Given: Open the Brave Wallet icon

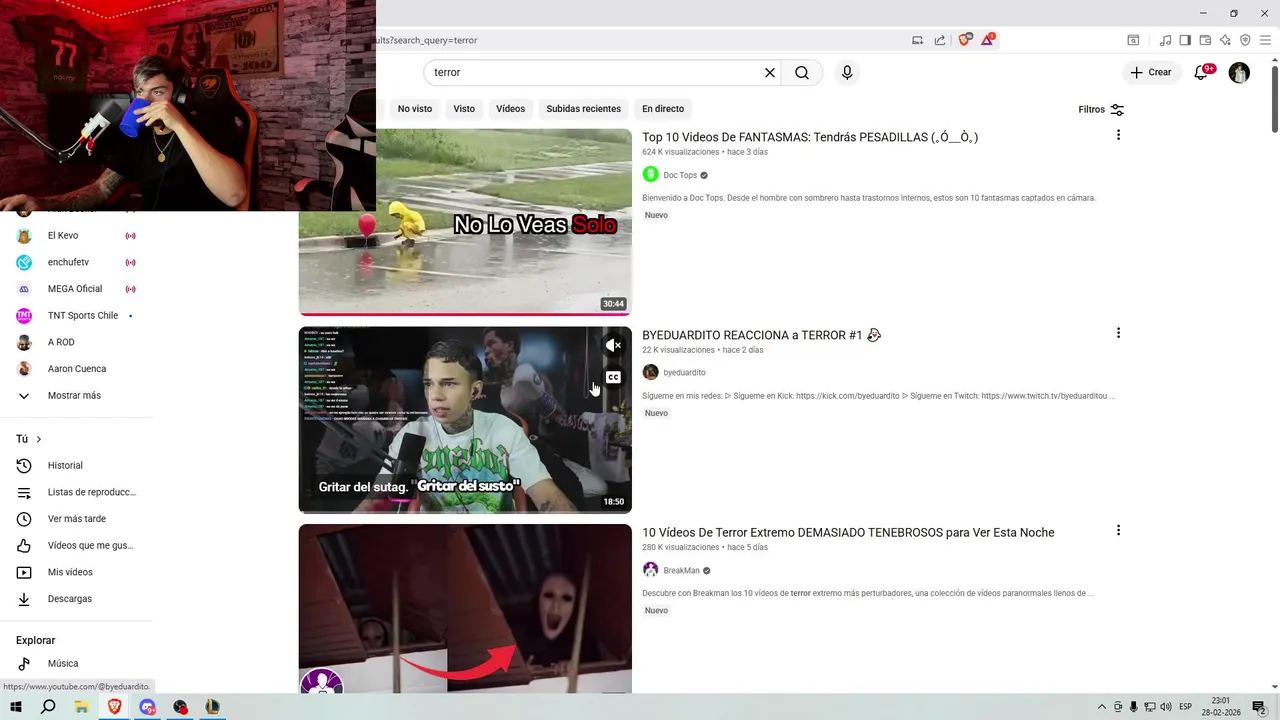Looking at the screenshot, I should tap(1205, 40).
